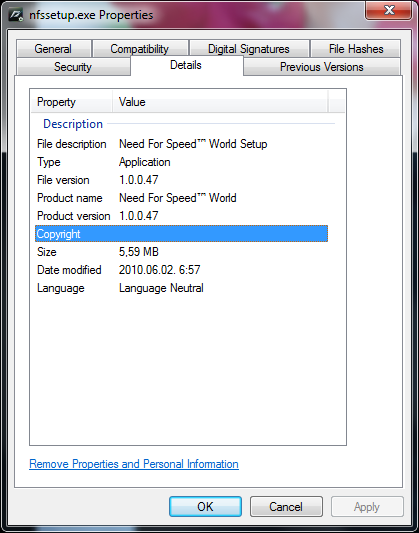Close the Properties dialog with X
The width and height of the screenshot is (419, 533).
(389, 10)
